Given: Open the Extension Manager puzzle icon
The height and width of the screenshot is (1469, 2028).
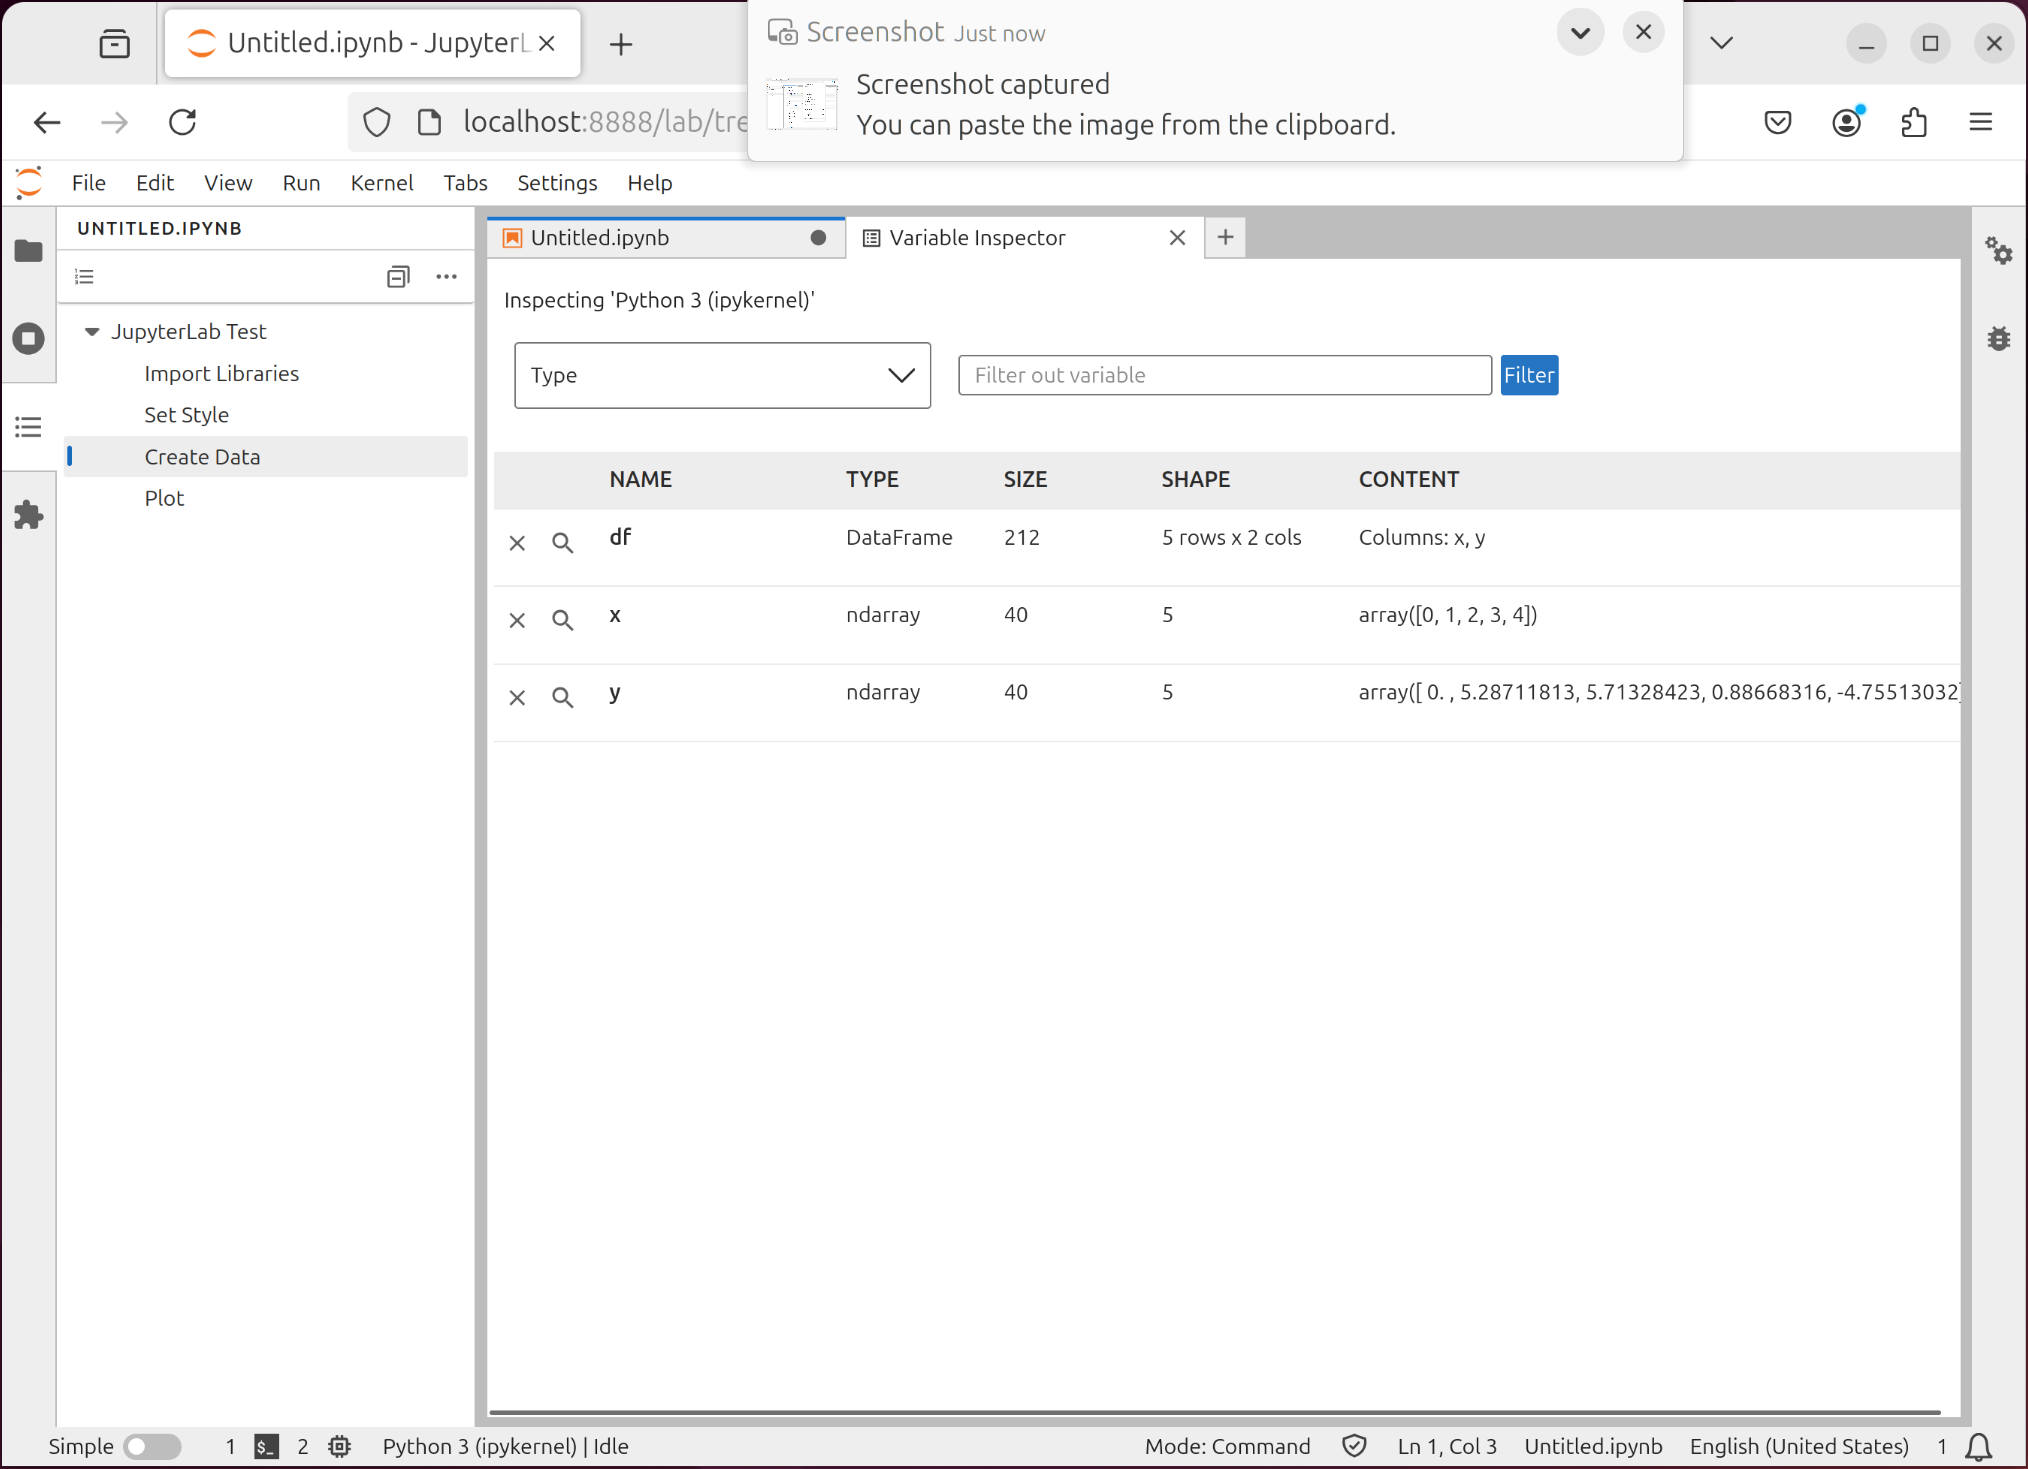Looking at the screenshot, I should pos(29,515).
